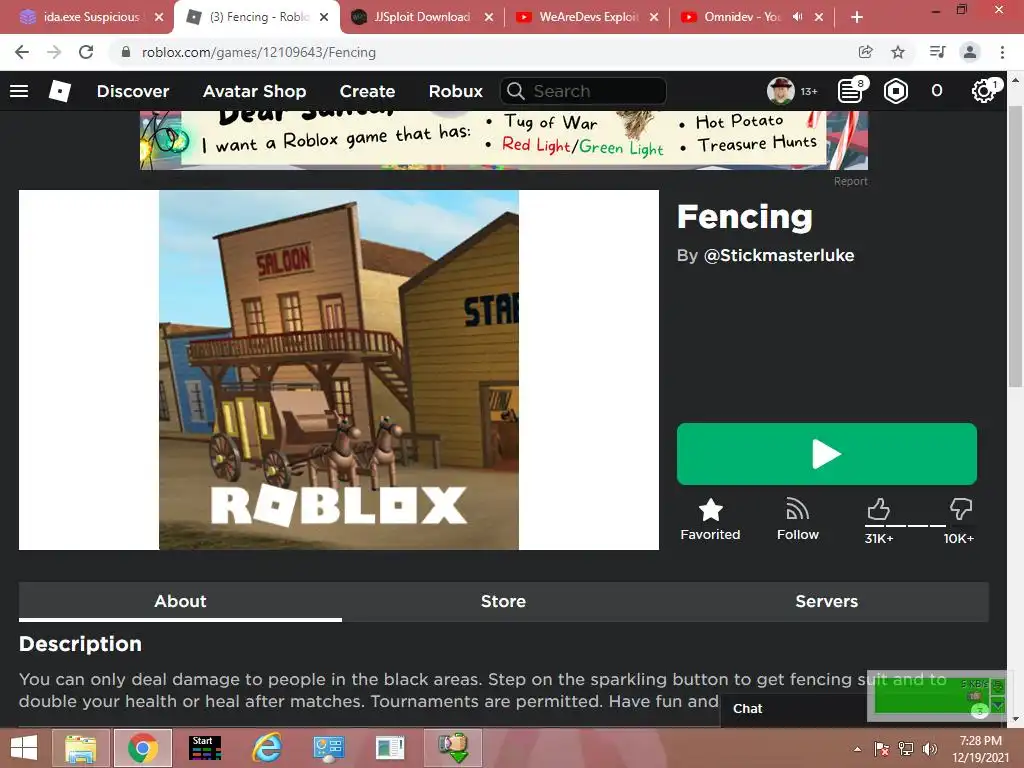
Task: Open Avatar Shop
Action: point(254,91)
